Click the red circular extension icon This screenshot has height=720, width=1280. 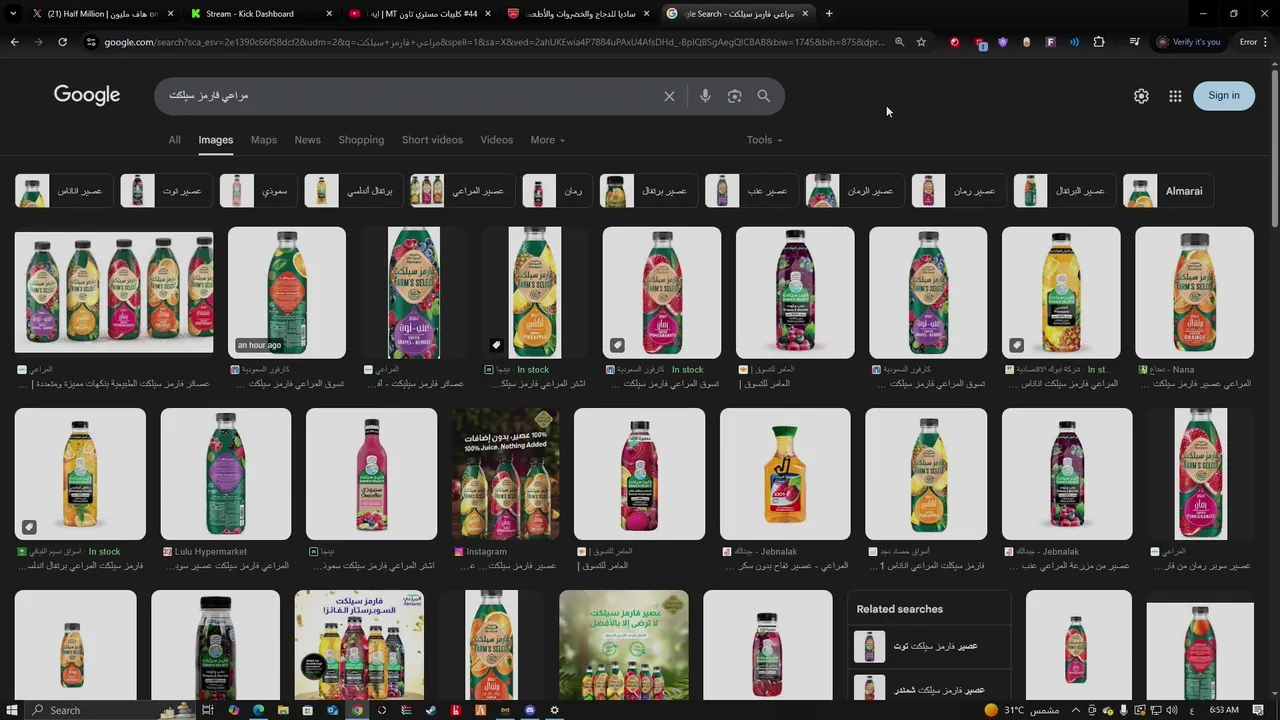pyautogui.click(x=954, y=42)
